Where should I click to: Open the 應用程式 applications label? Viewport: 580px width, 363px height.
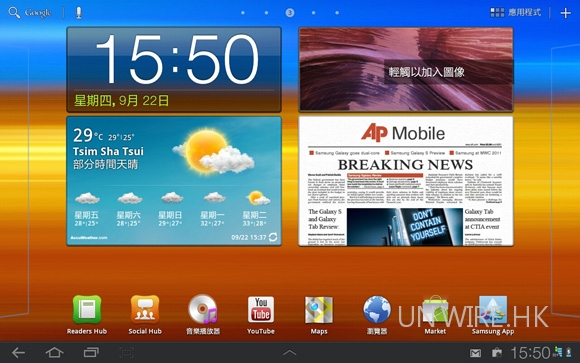pos(525,13)
